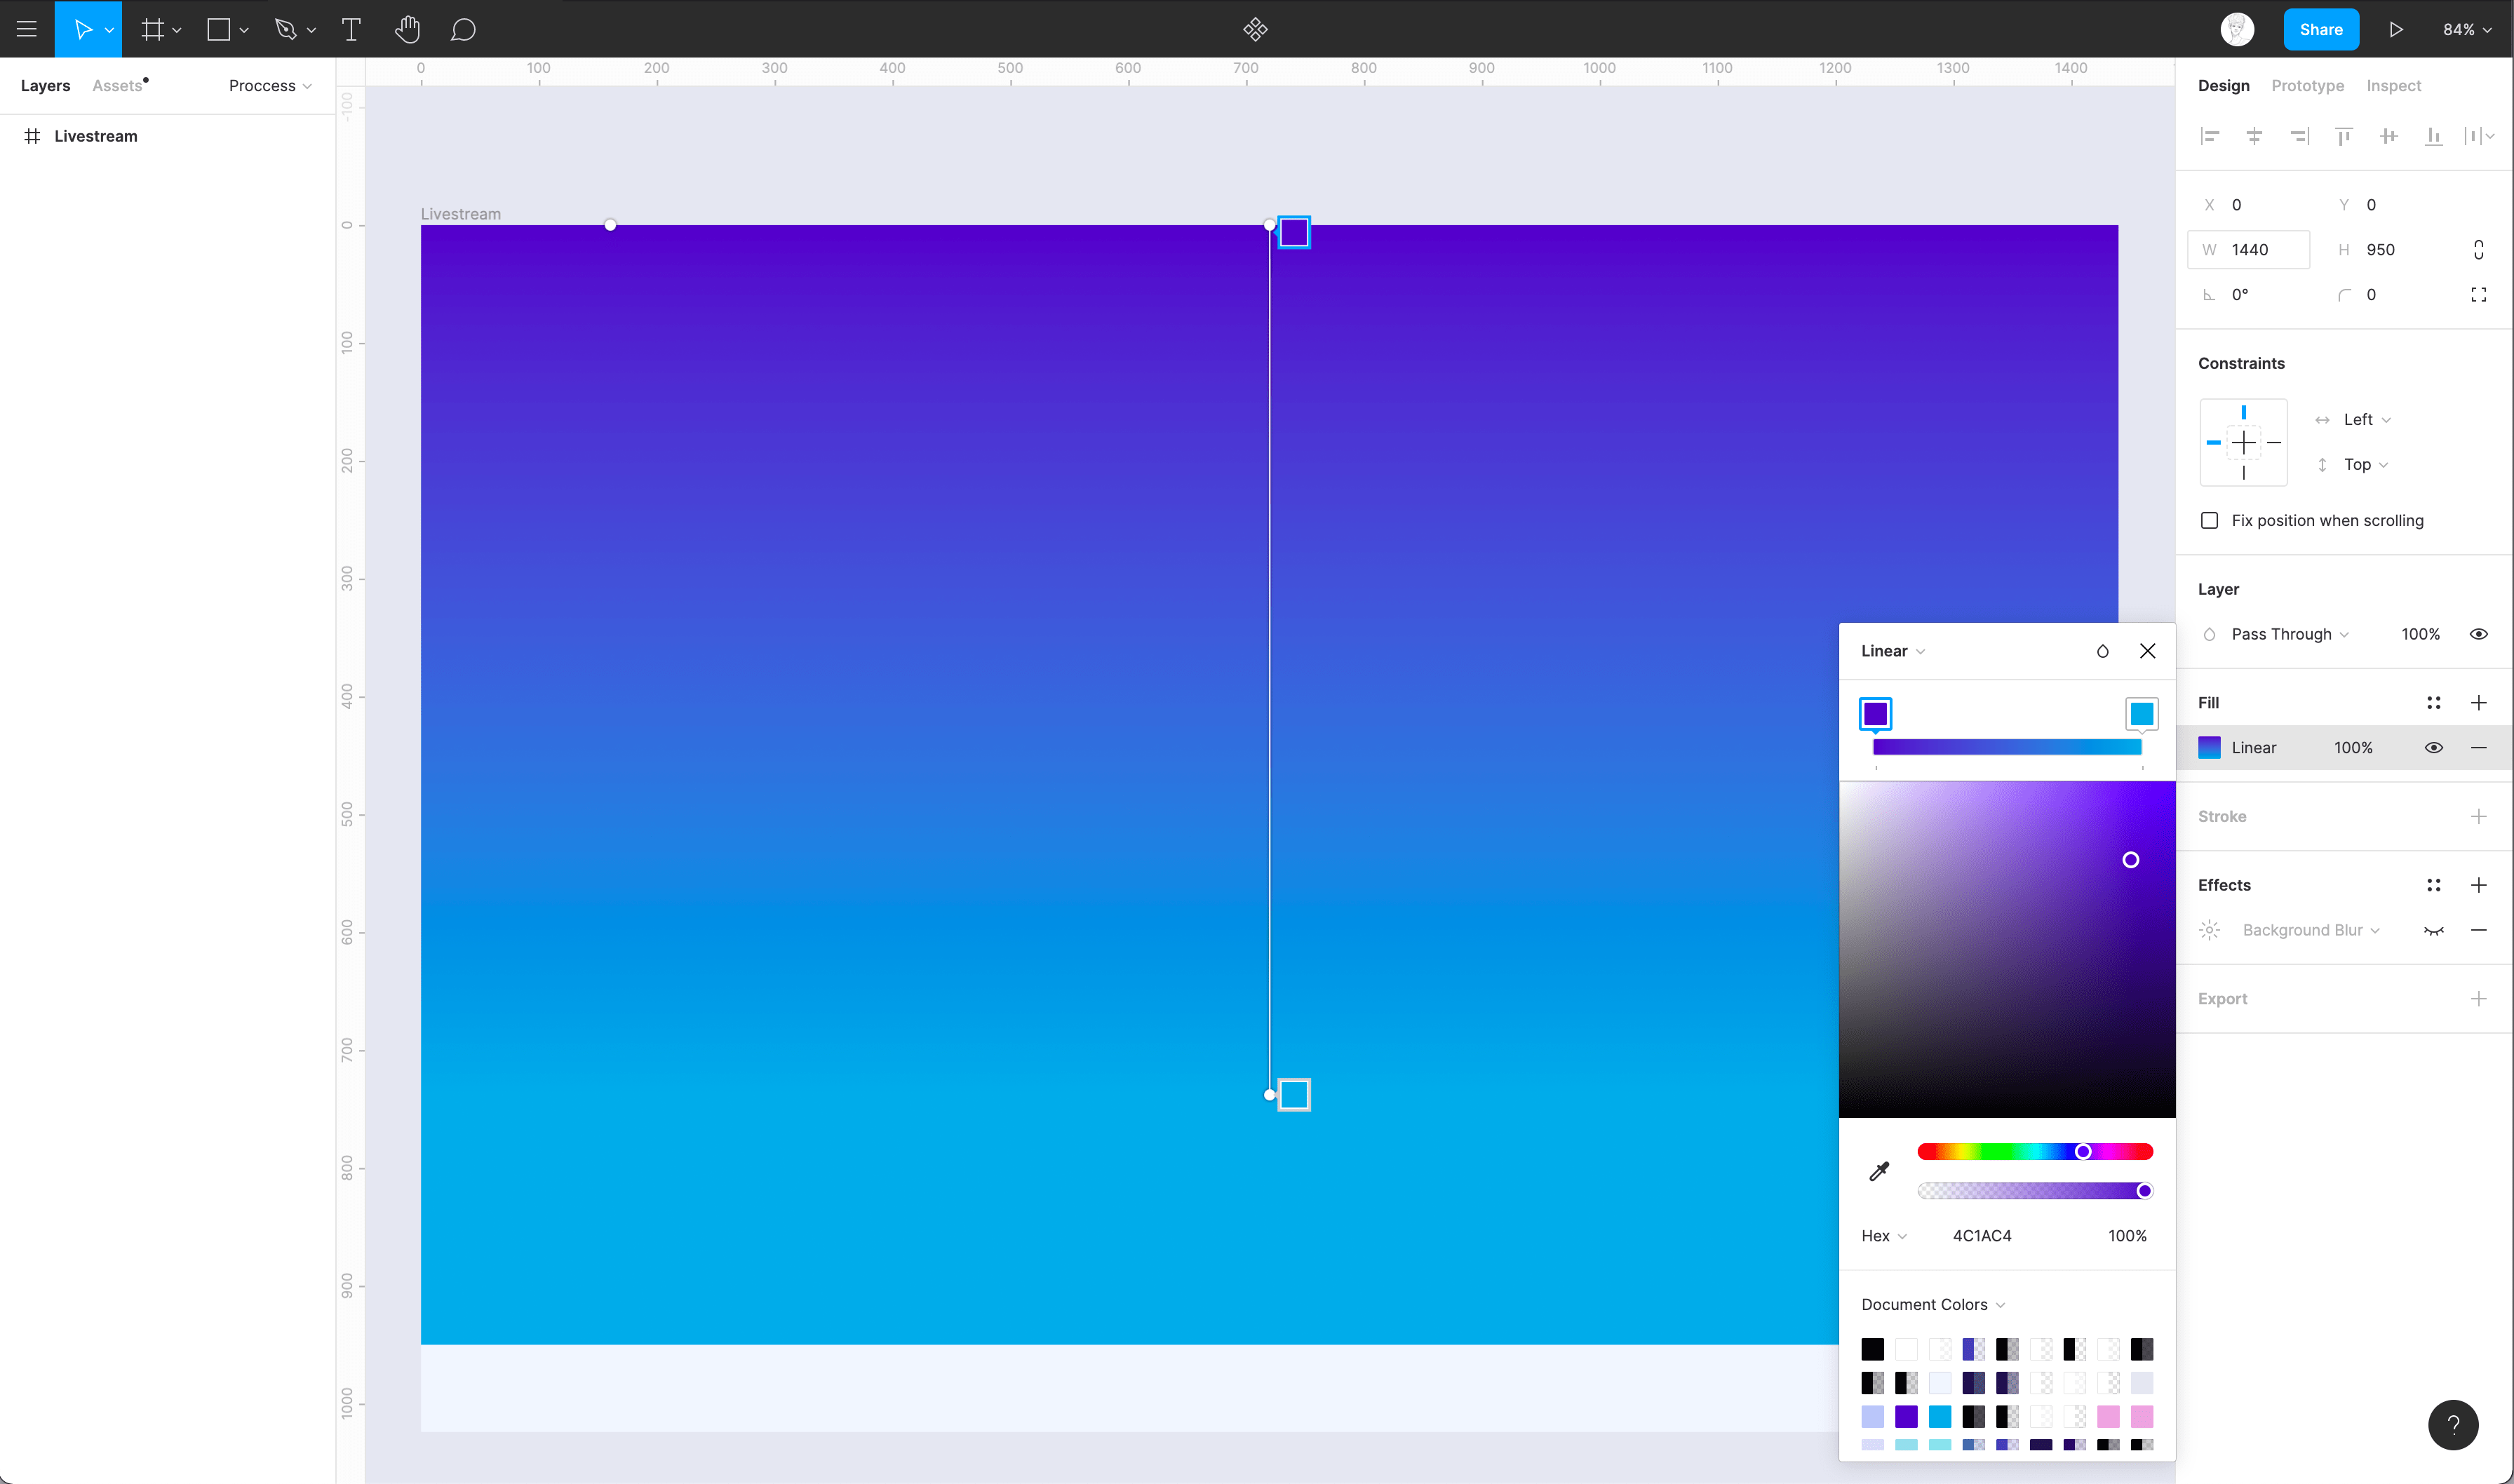Hide the Linear fill visibility eye
This screenshot has height=1484, width=2514.
tap(2433, 748)
